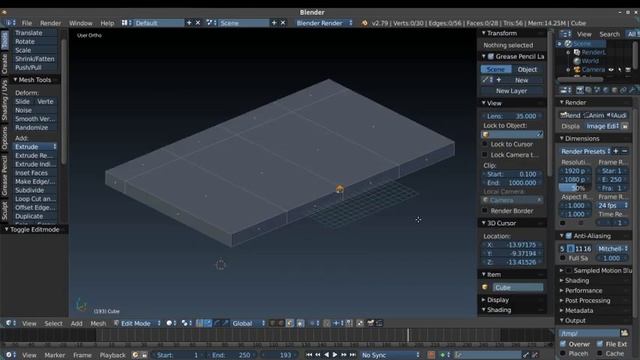The width and height of the screenshot is (640, 360).
Task: Open the File menu
Action: tap(27, 23)
